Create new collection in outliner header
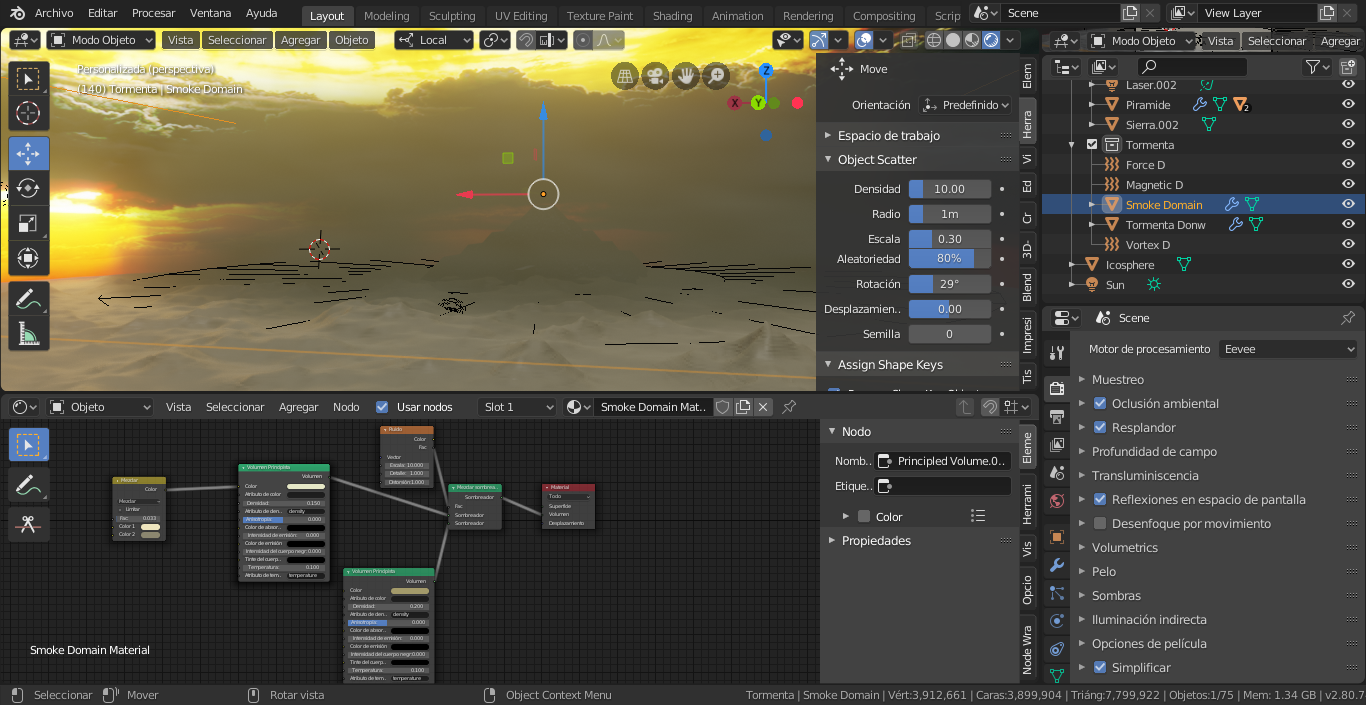This screenshot has width=1366, height=705. tap(1349, 67)
